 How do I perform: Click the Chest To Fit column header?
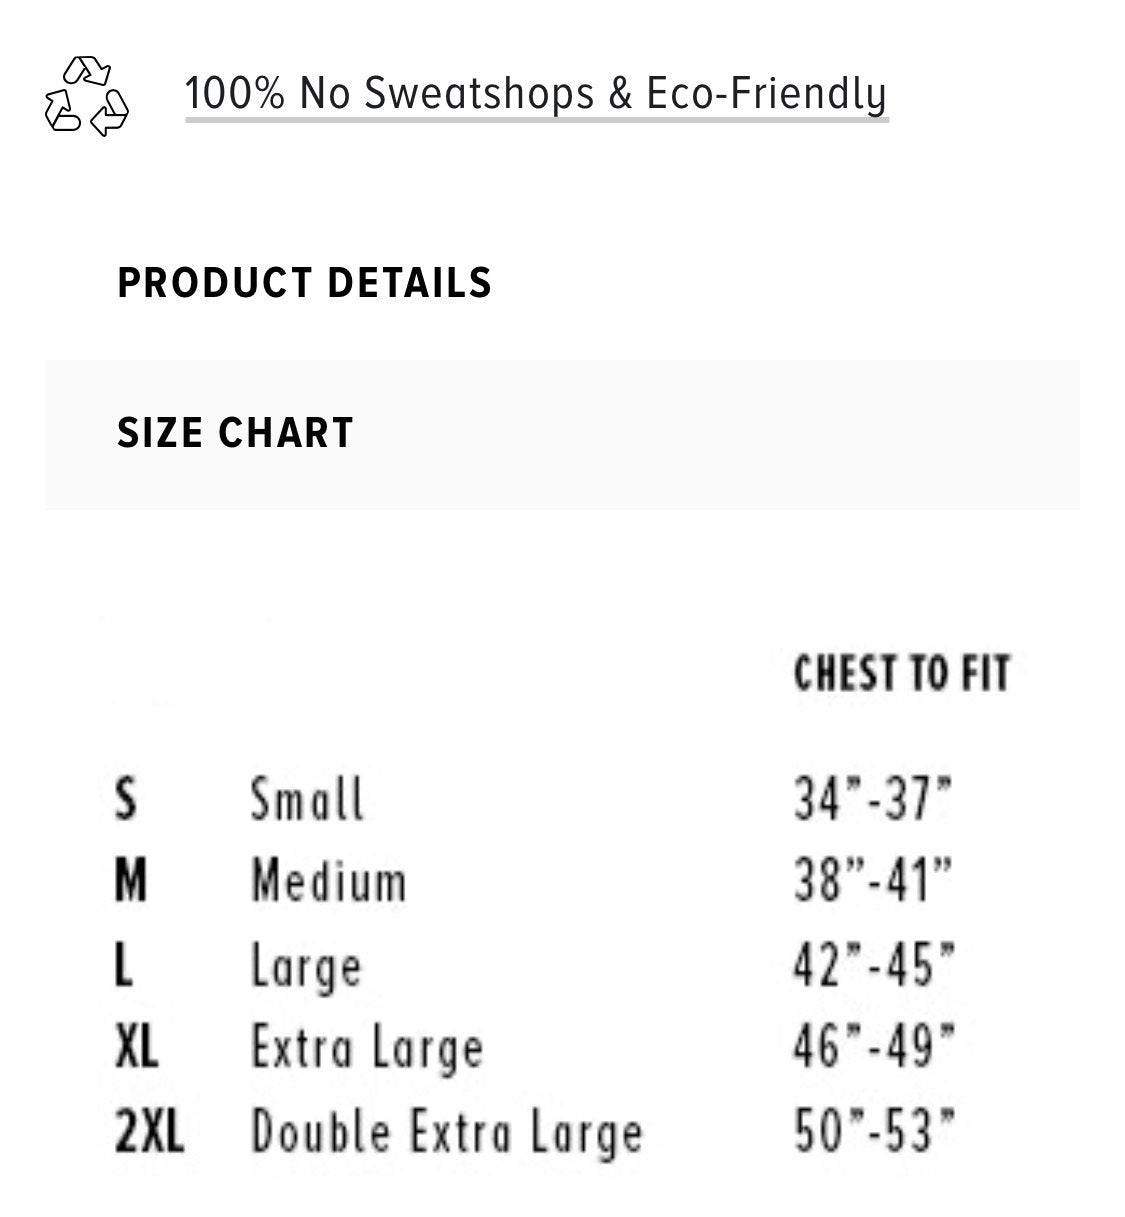[x=901, y=673]
